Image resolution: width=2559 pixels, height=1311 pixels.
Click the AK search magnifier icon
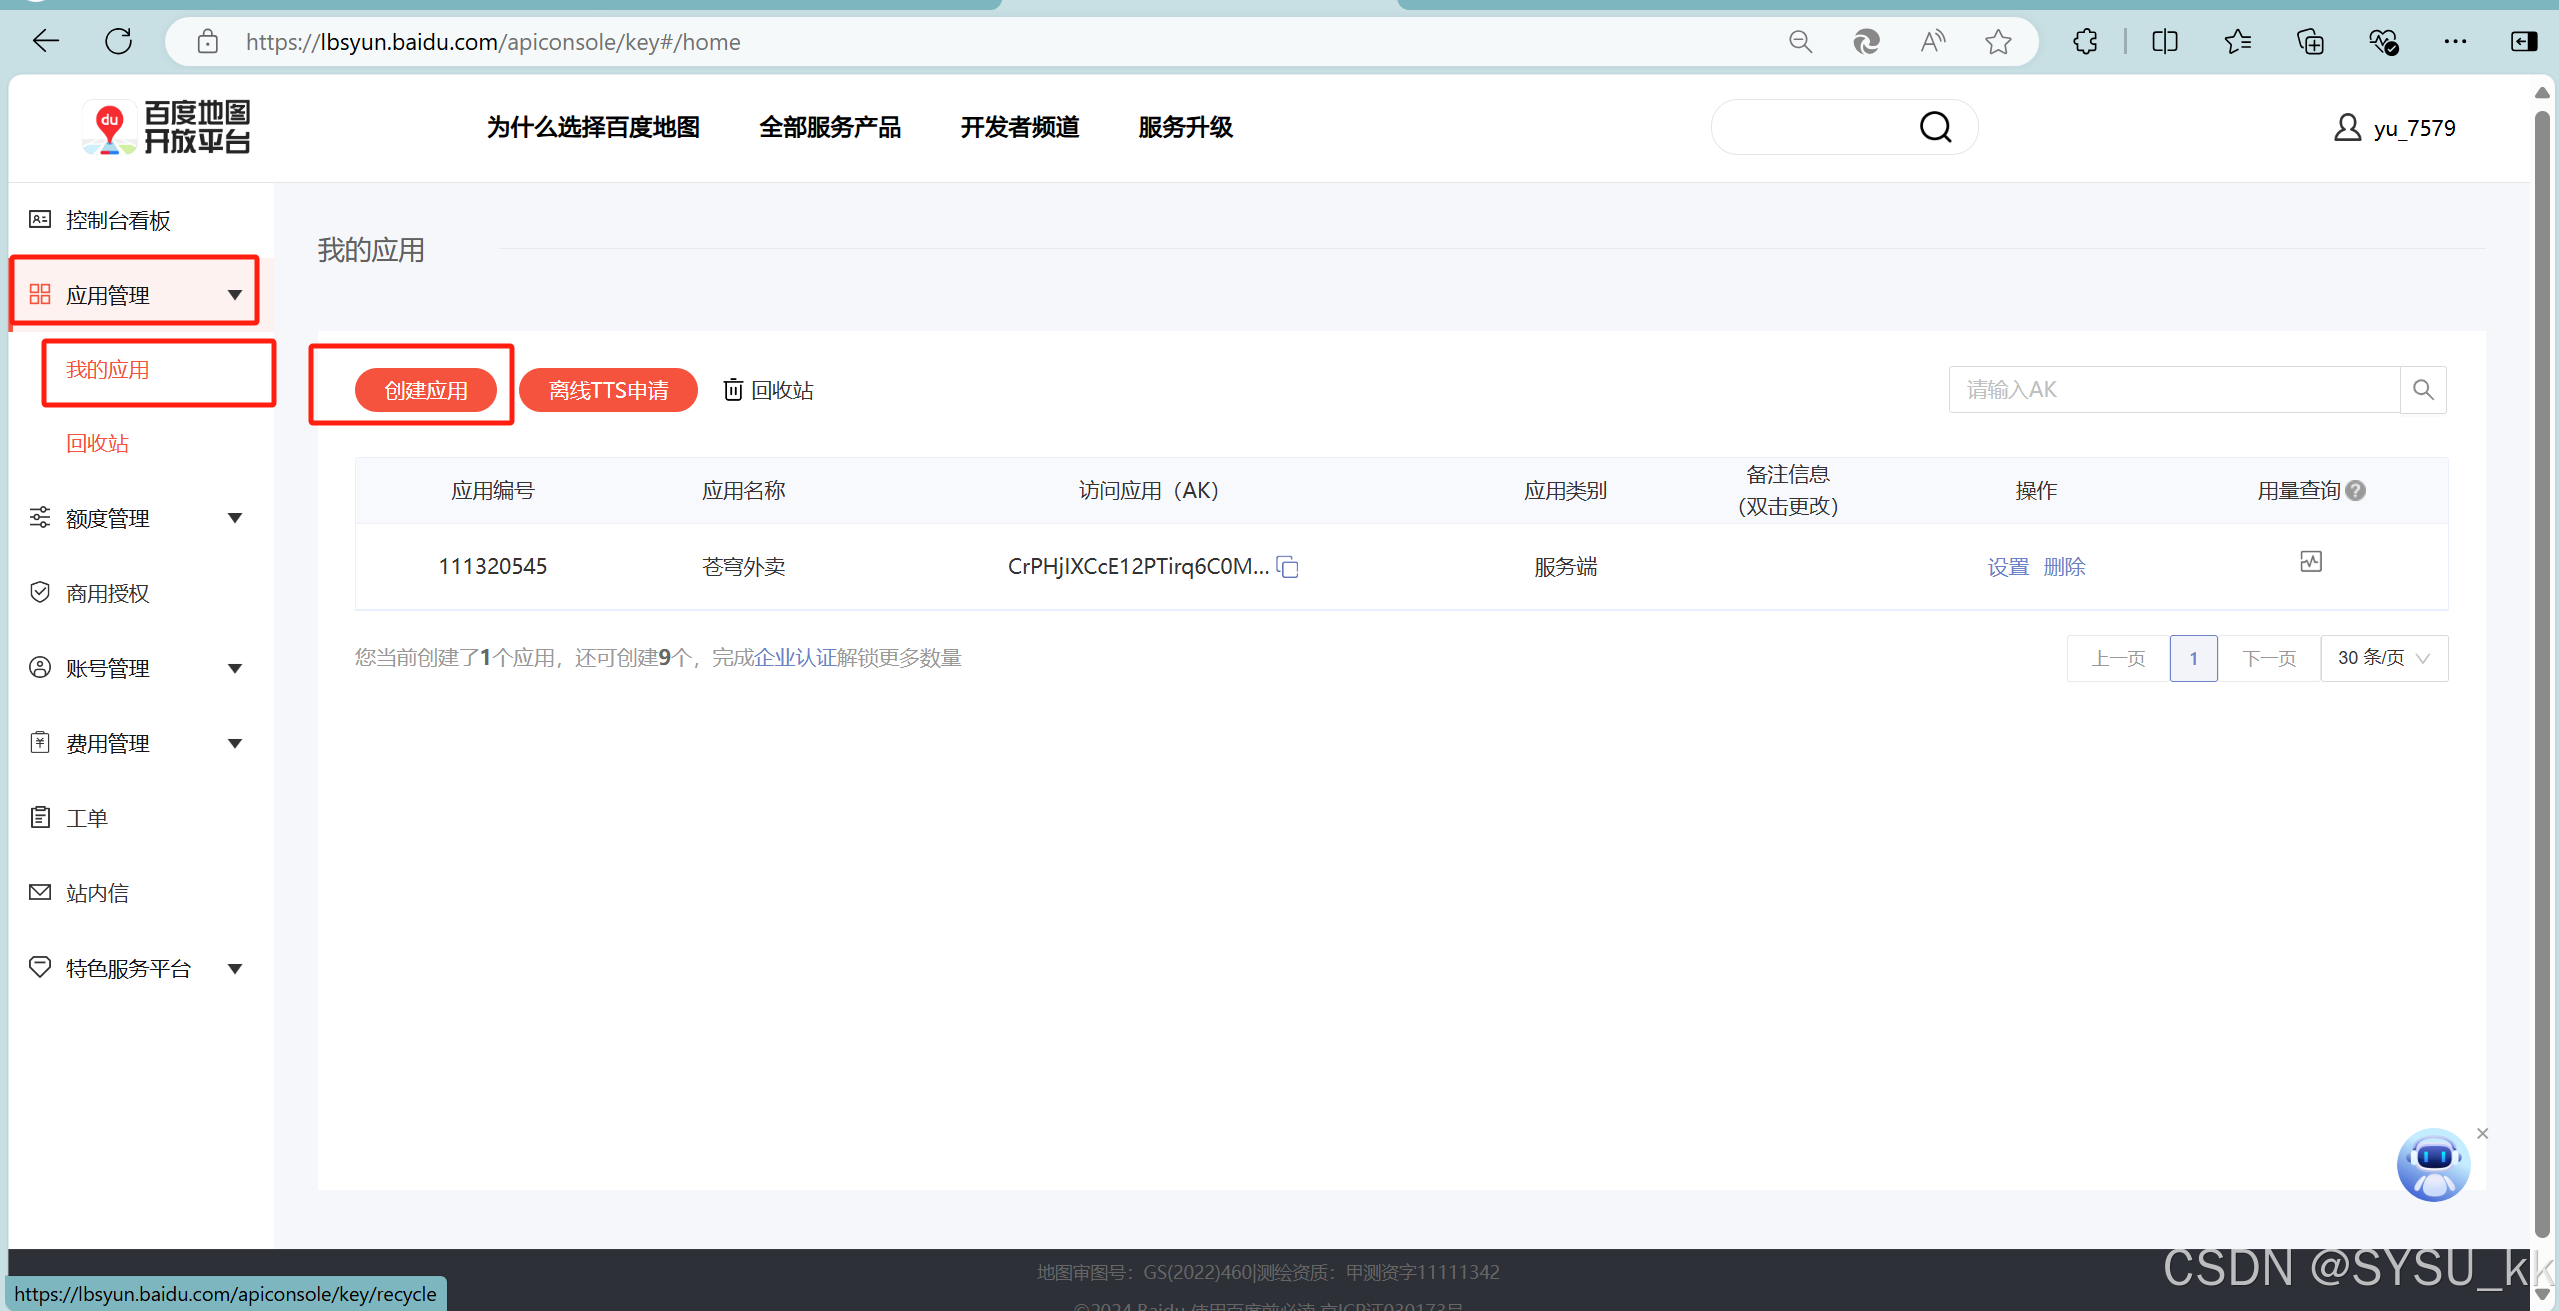(2423, 390)
